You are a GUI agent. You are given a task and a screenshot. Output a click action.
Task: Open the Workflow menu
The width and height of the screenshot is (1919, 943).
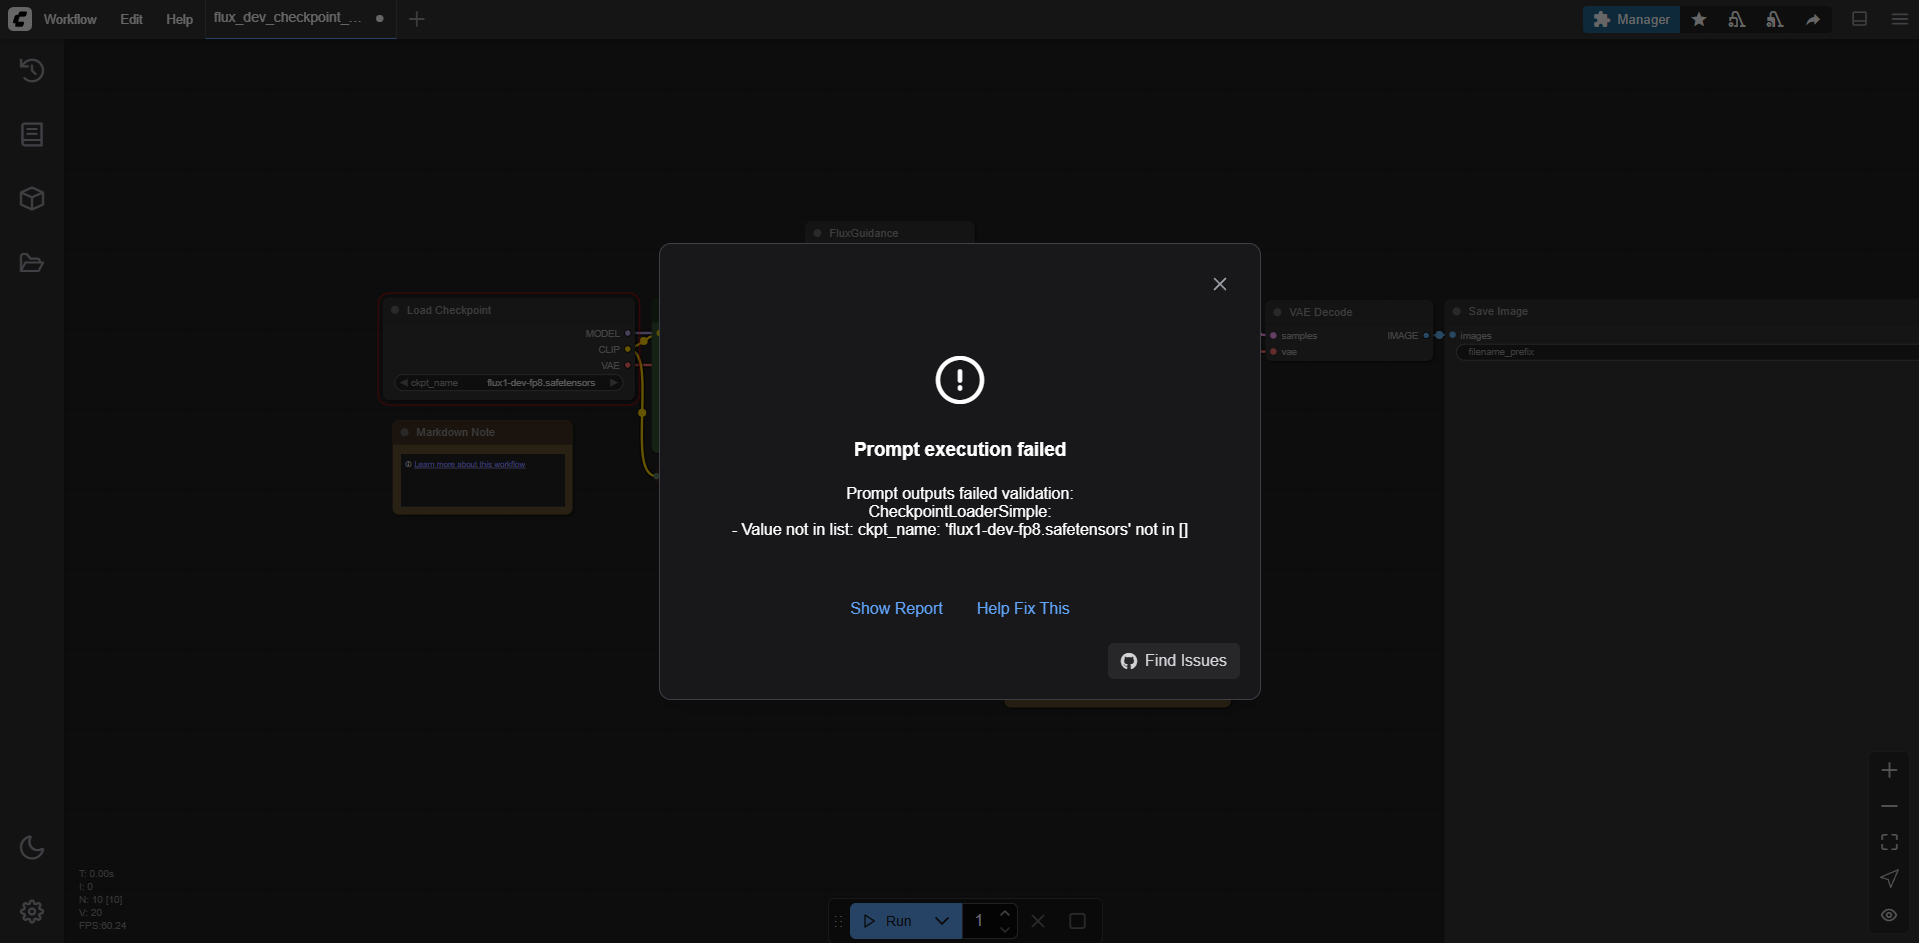[70, 19]
